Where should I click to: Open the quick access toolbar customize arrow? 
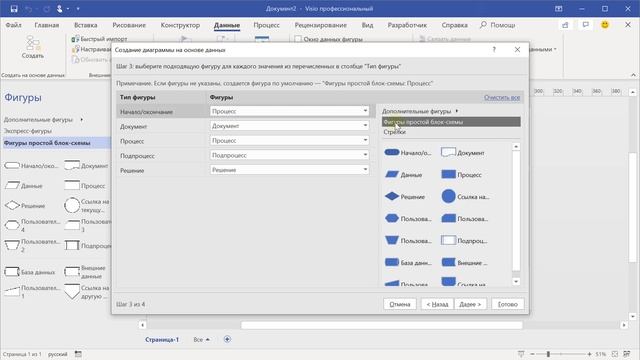click(x=78, y=9)
